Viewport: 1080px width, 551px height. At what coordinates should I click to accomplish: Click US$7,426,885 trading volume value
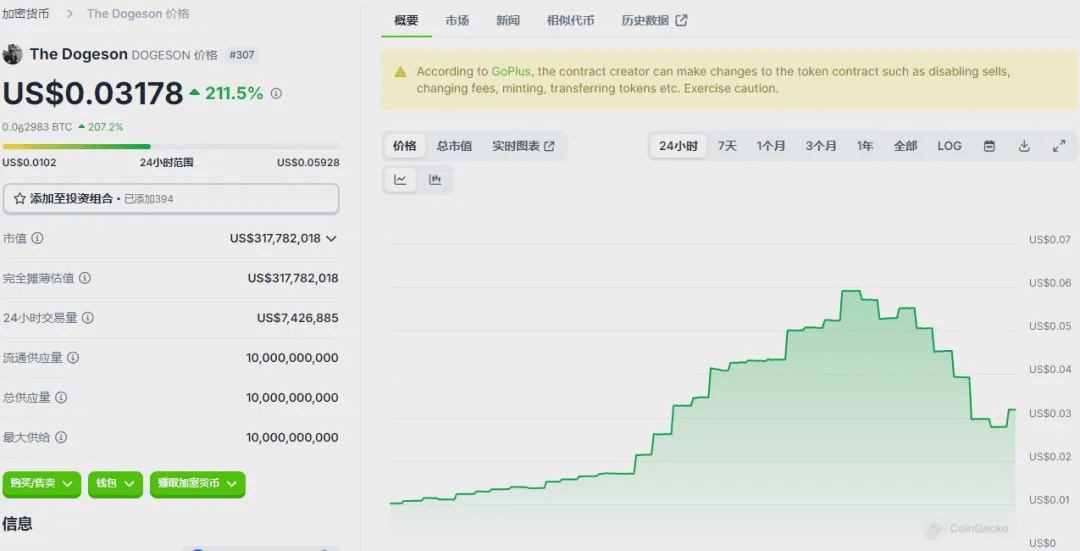298,318
